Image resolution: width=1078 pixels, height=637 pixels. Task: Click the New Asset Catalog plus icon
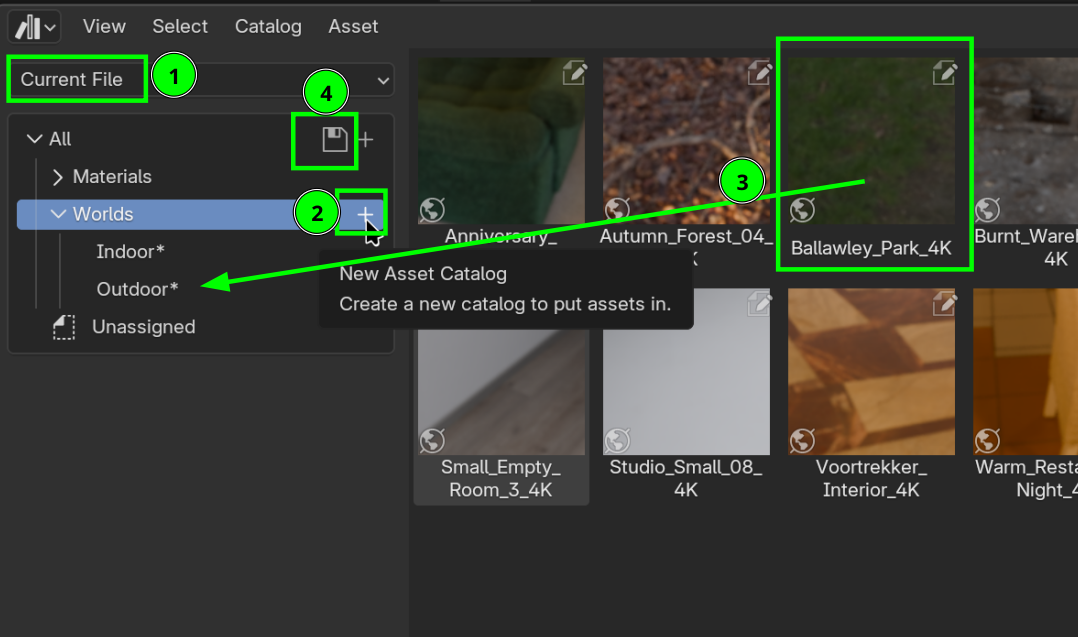366,214
